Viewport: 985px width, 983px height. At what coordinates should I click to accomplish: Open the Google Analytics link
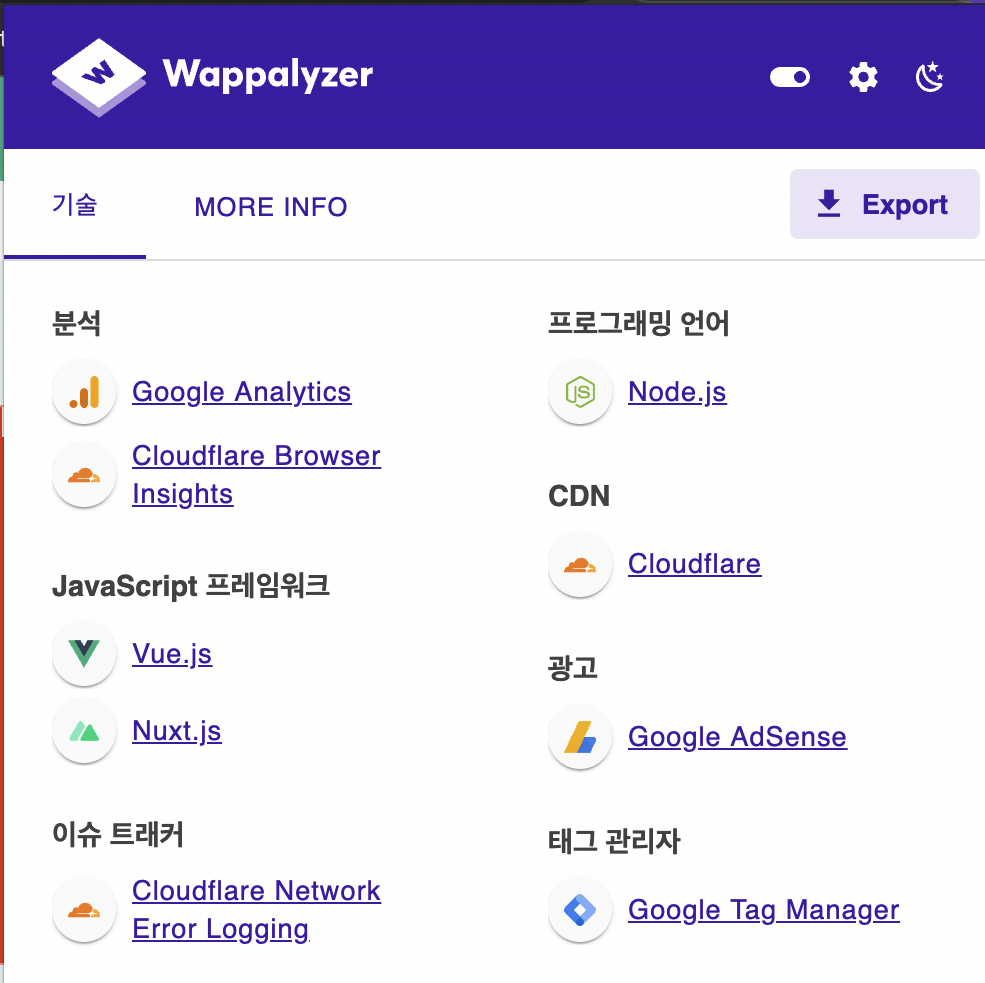click(242, 392)
